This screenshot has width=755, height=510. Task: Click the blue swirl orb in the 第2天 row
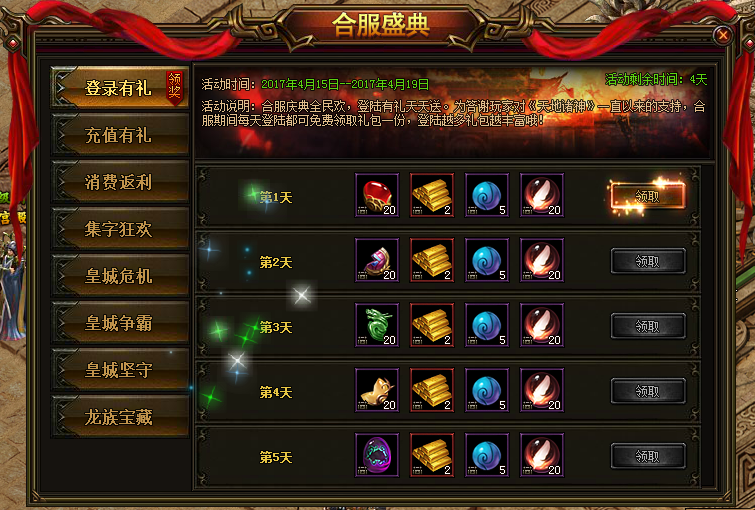tap(487, 260)
